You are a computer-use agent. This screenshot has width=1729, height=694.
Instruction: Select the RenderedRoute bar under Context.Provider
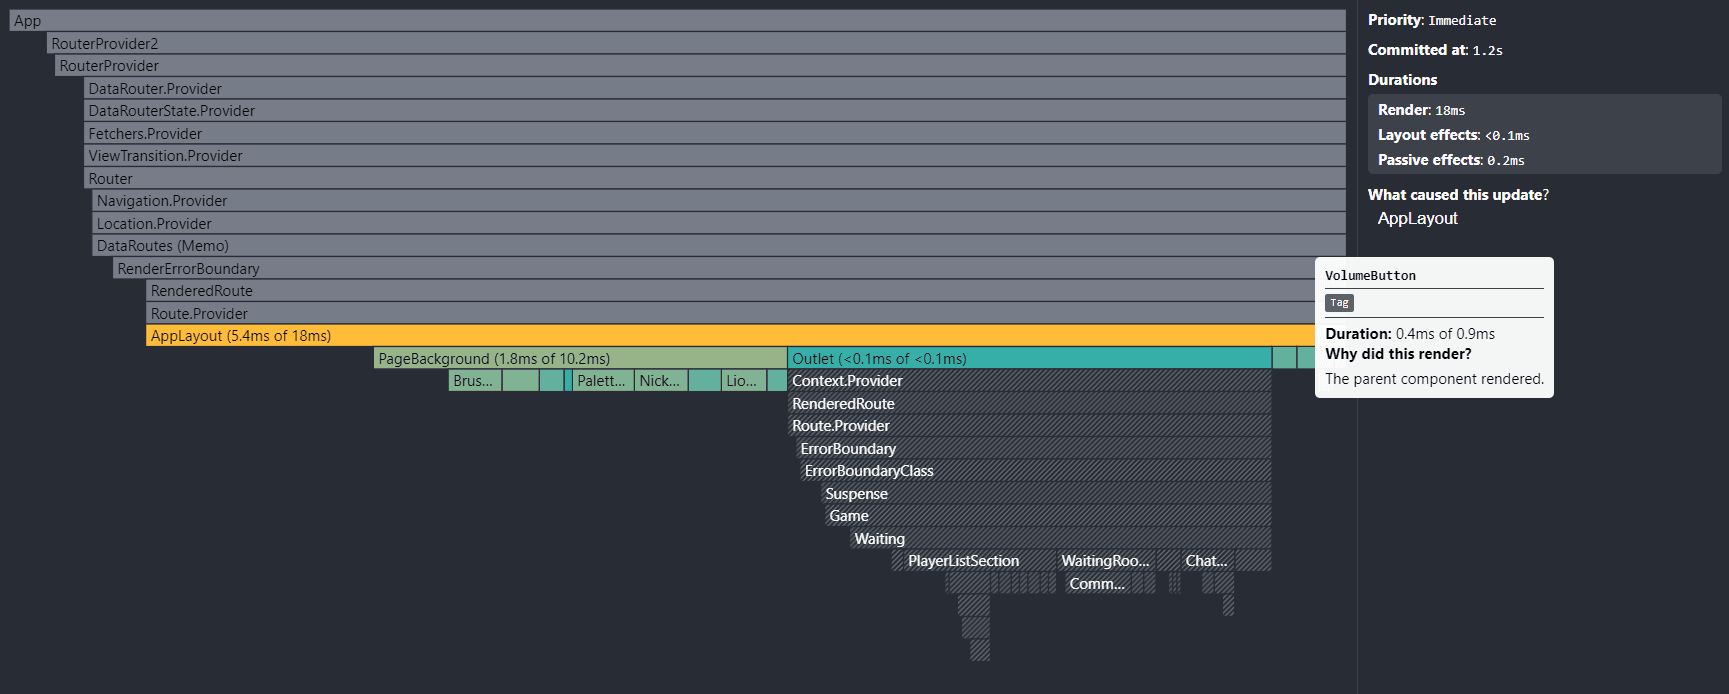click(1029, 403)
